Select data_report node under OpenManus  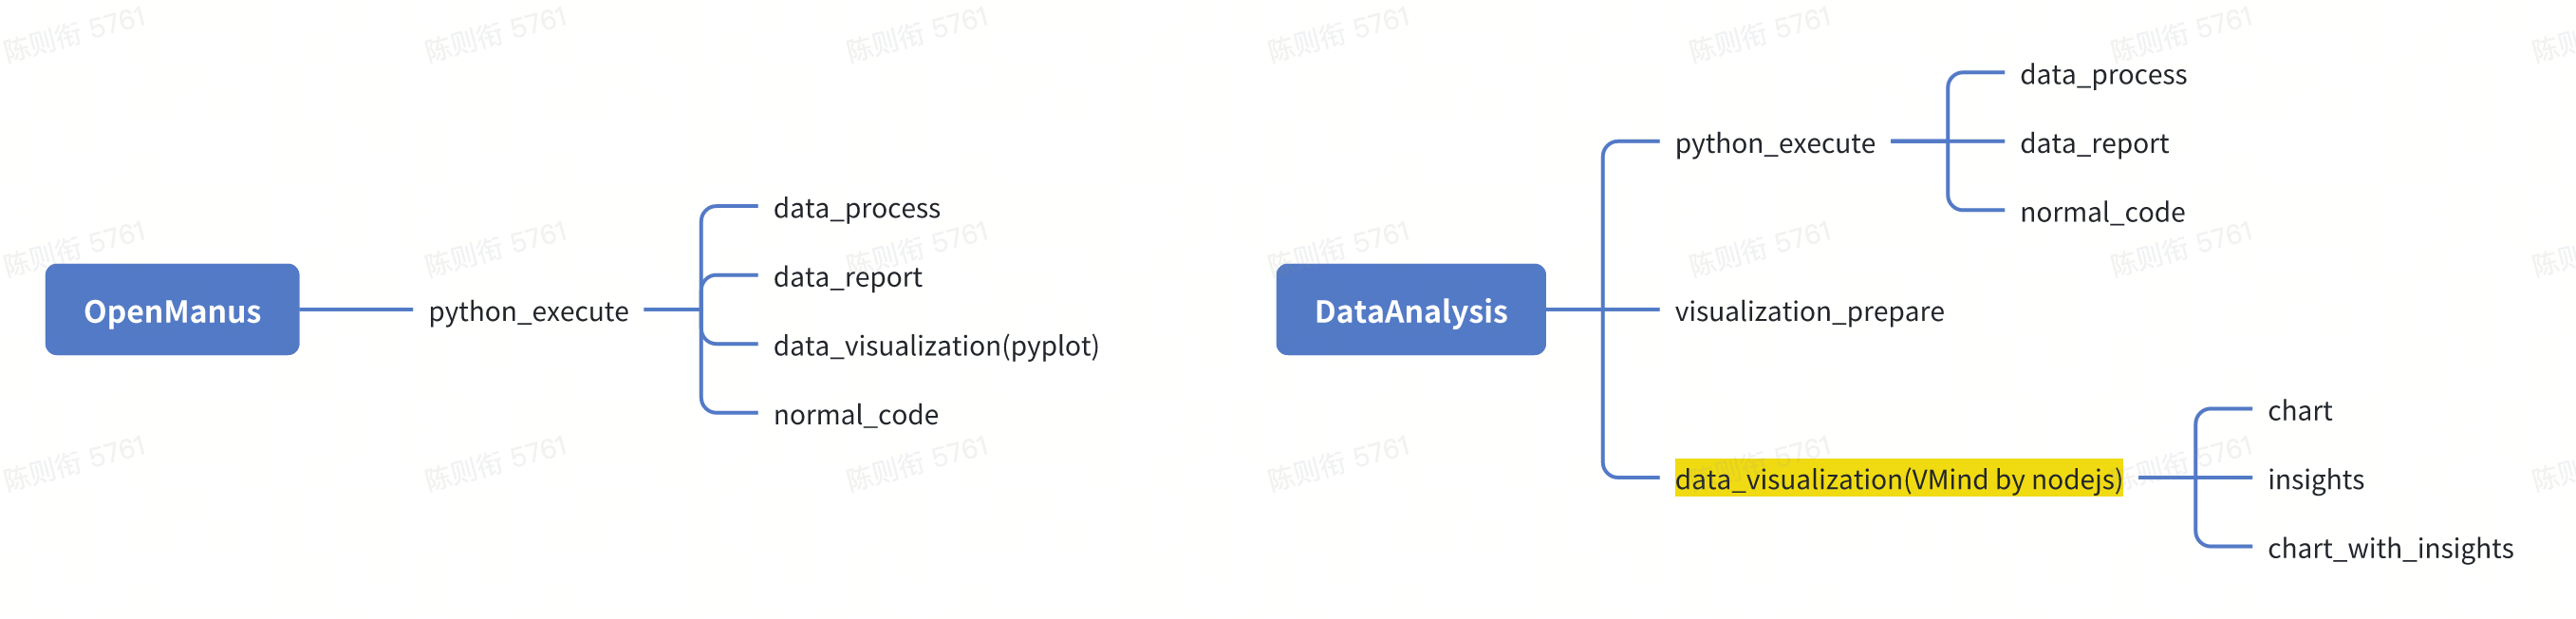point(848,277)
